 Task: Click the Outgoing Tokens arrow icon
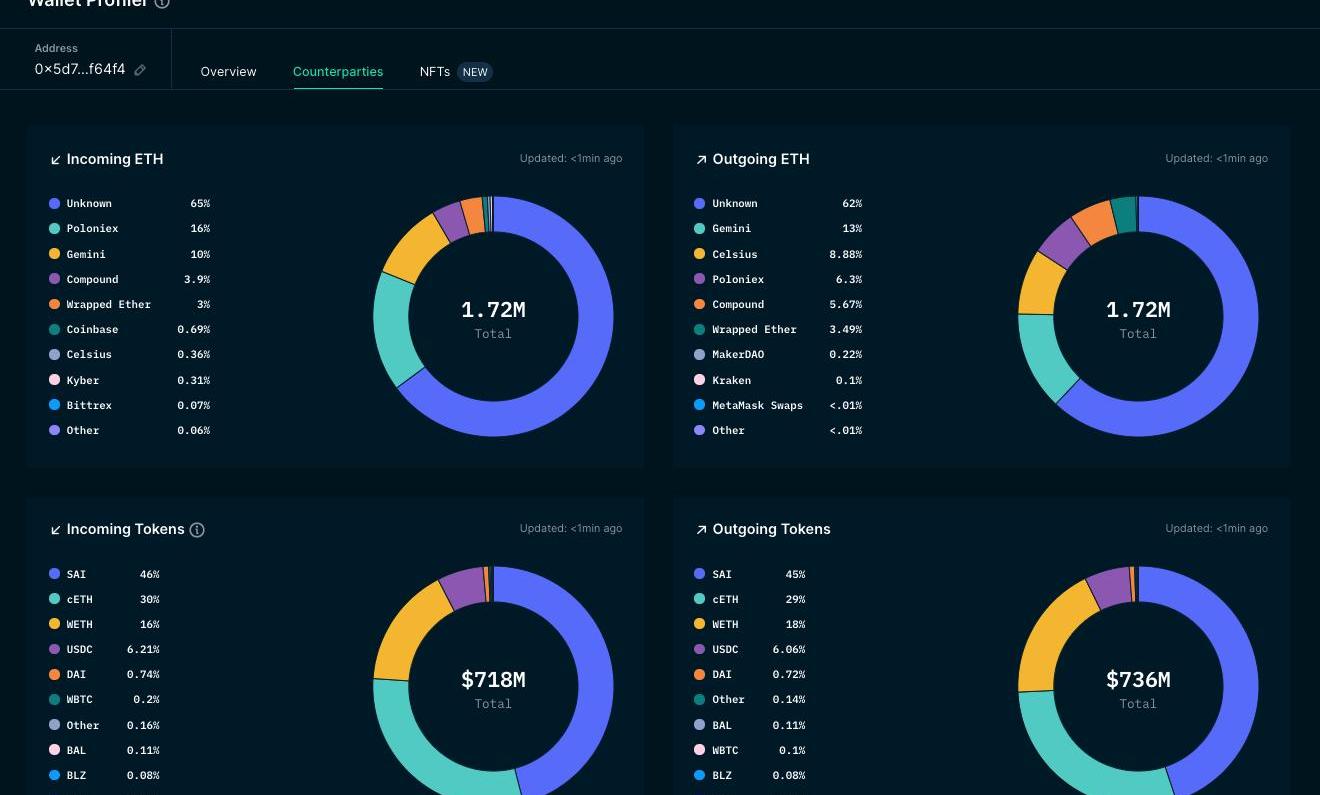tap(701, 530)
